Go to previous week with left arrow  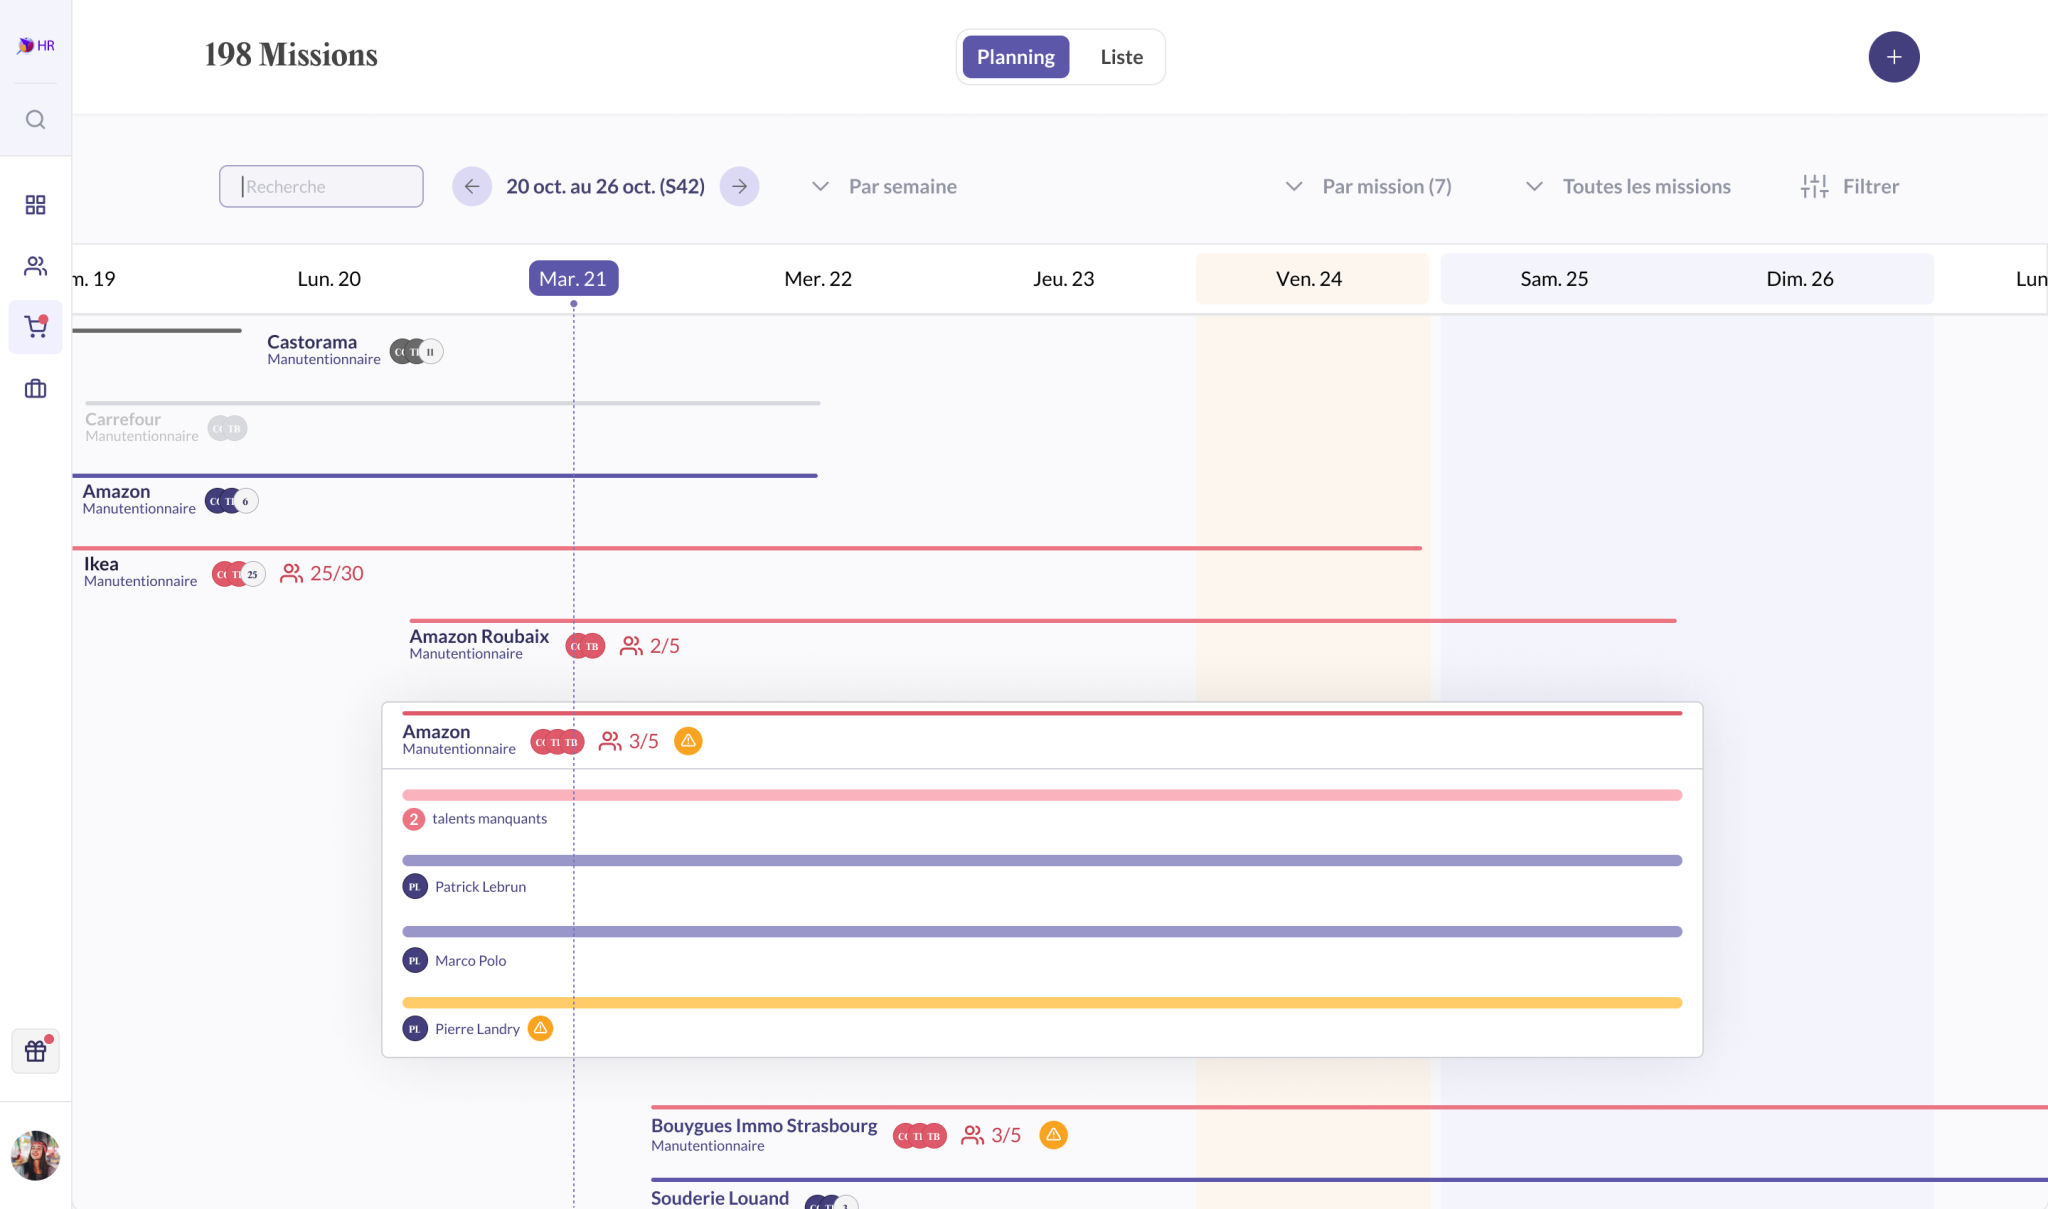tap(472, 186)
